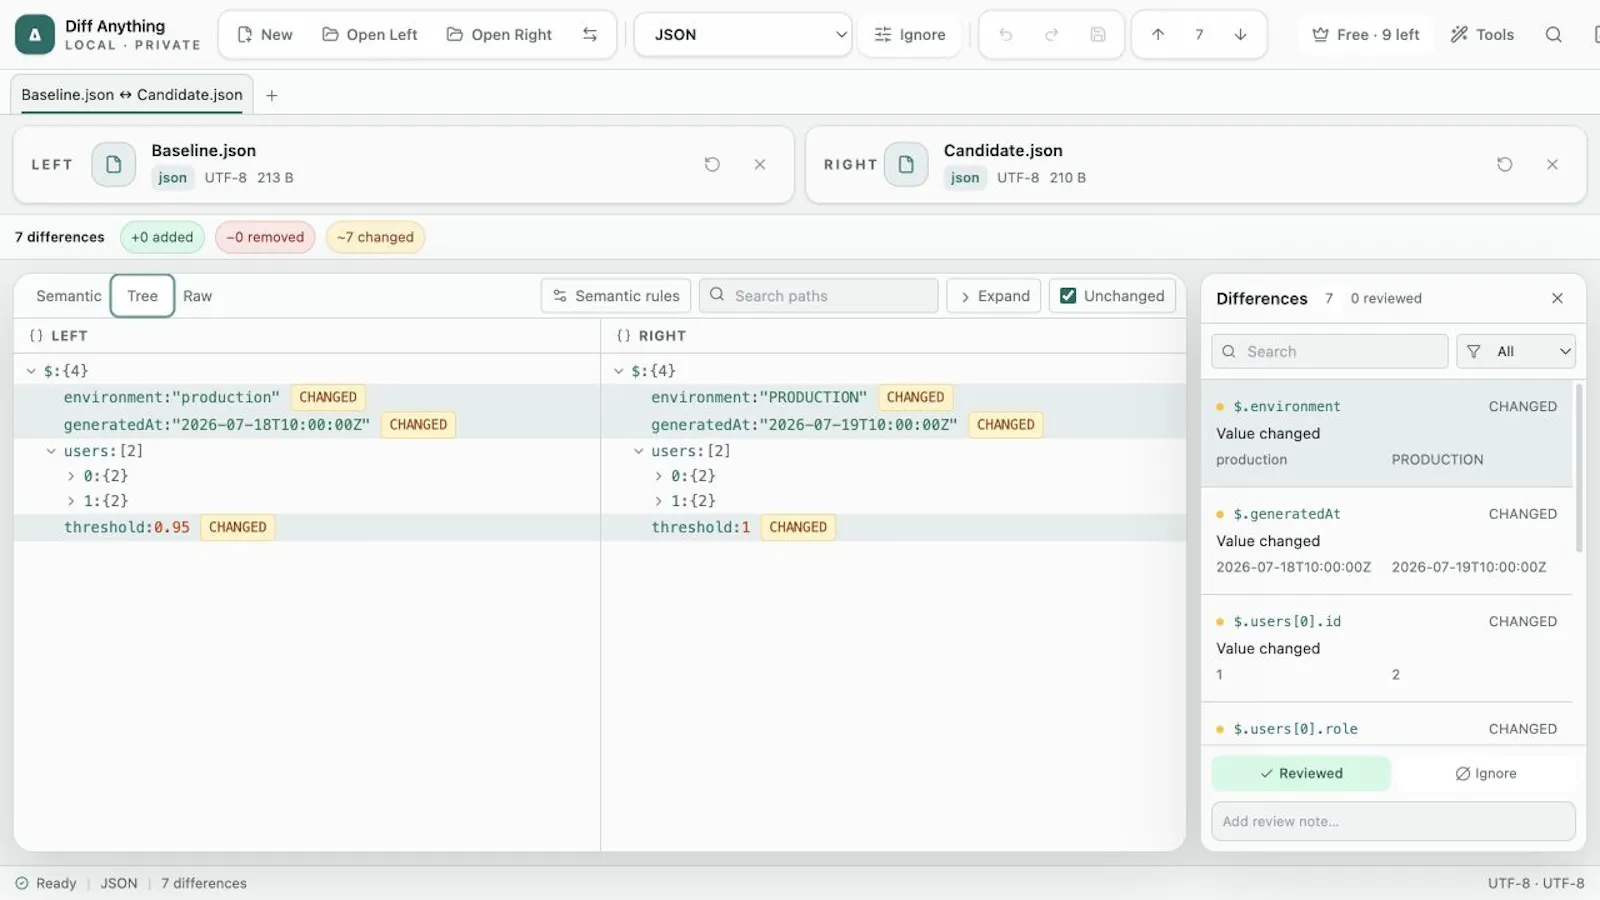Swap left and right files
The height and width of the screenshot is (900, 1600).
click(x=590, y=35)
